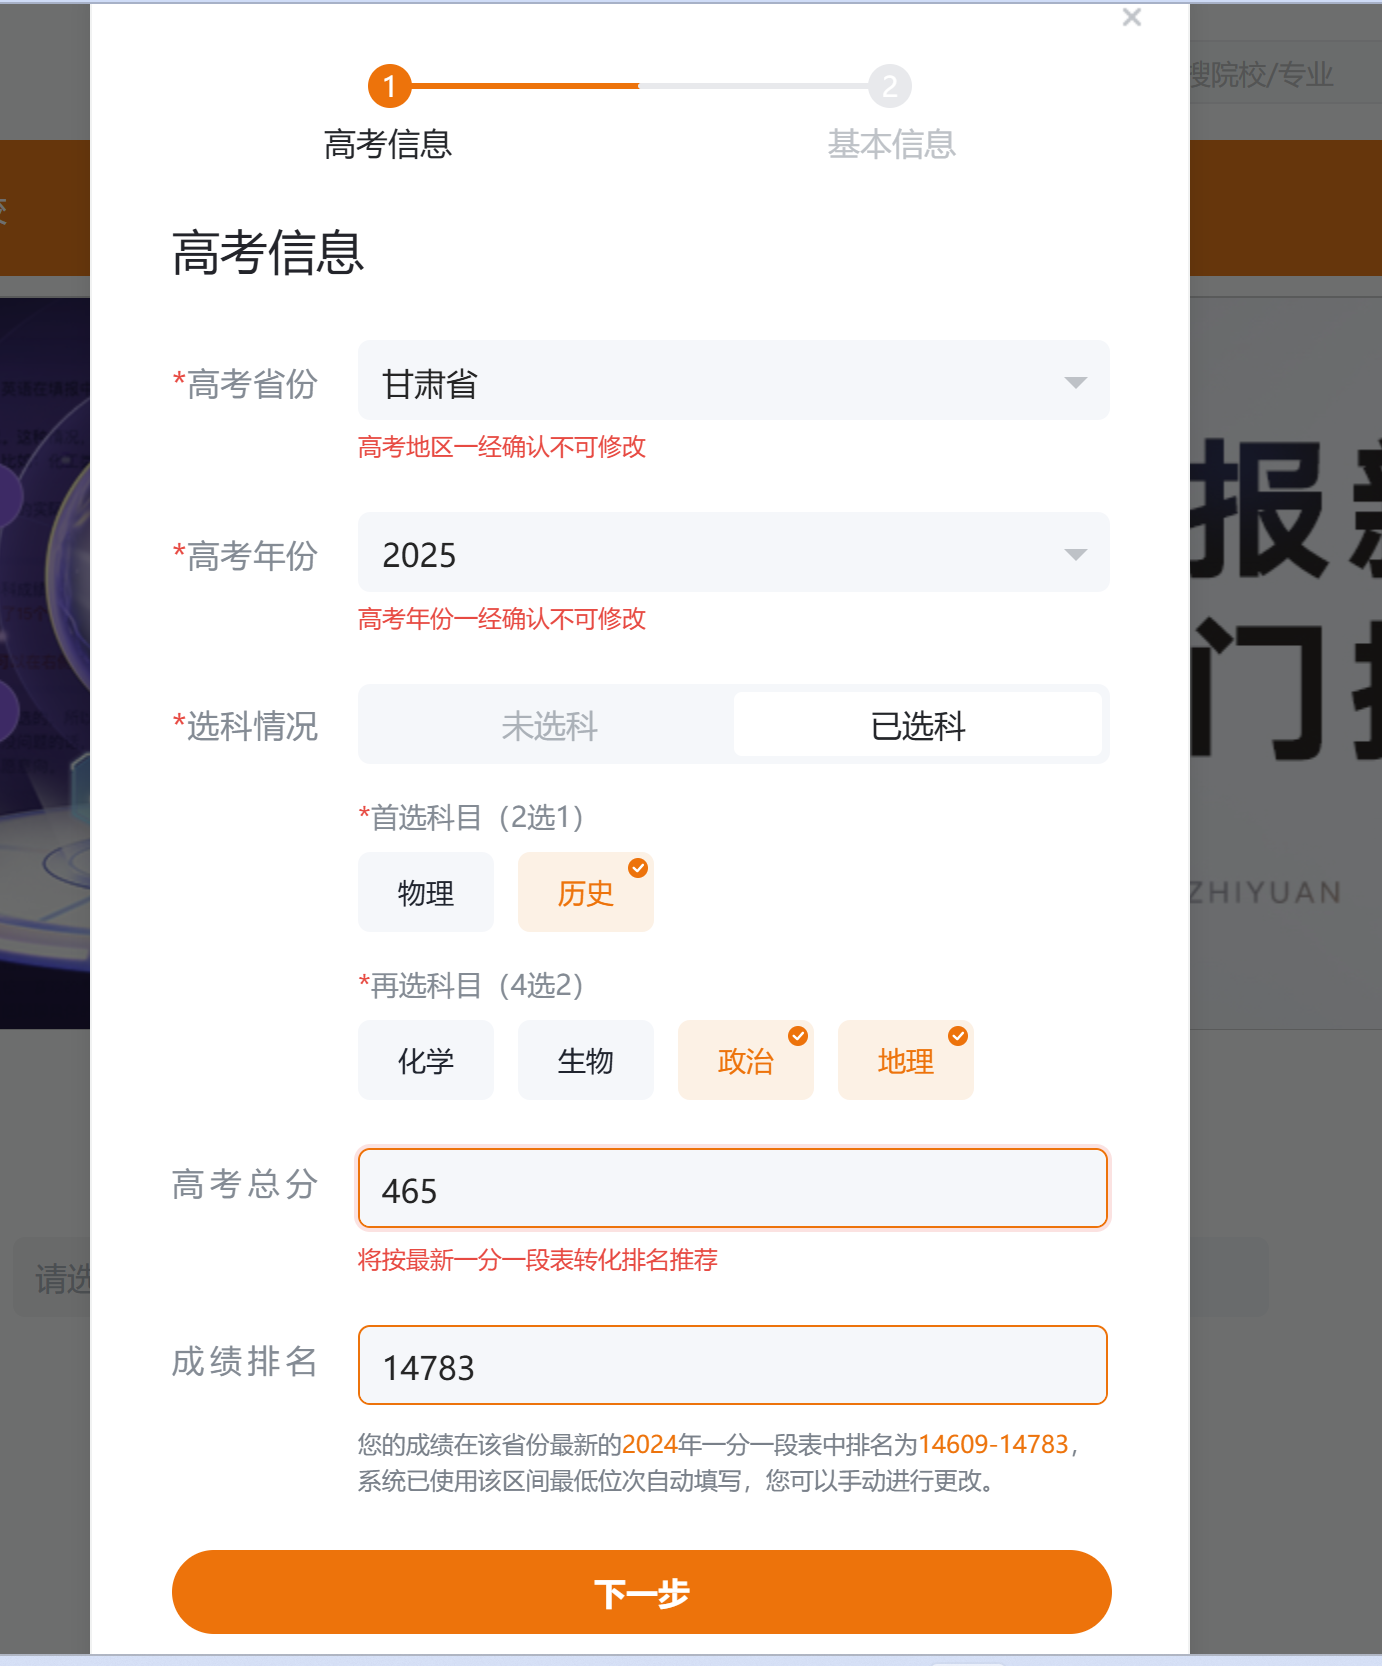Focus the 高考总分 input with 465
1382x1666 pixels.
tap(733, 1188)
